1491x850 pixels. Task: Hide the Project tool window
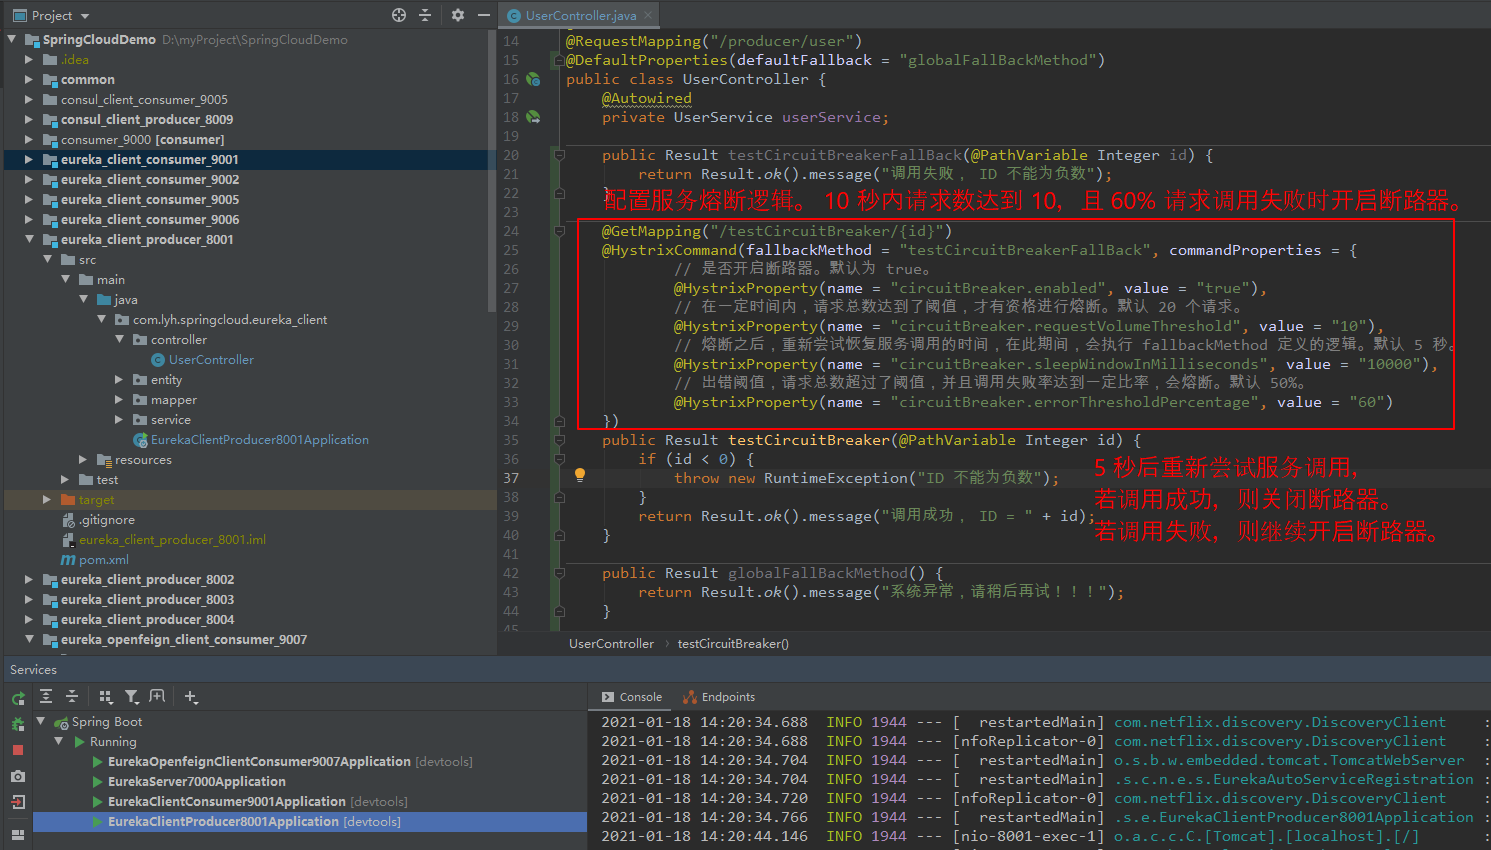pyautogui.click(x=483, y=15)
